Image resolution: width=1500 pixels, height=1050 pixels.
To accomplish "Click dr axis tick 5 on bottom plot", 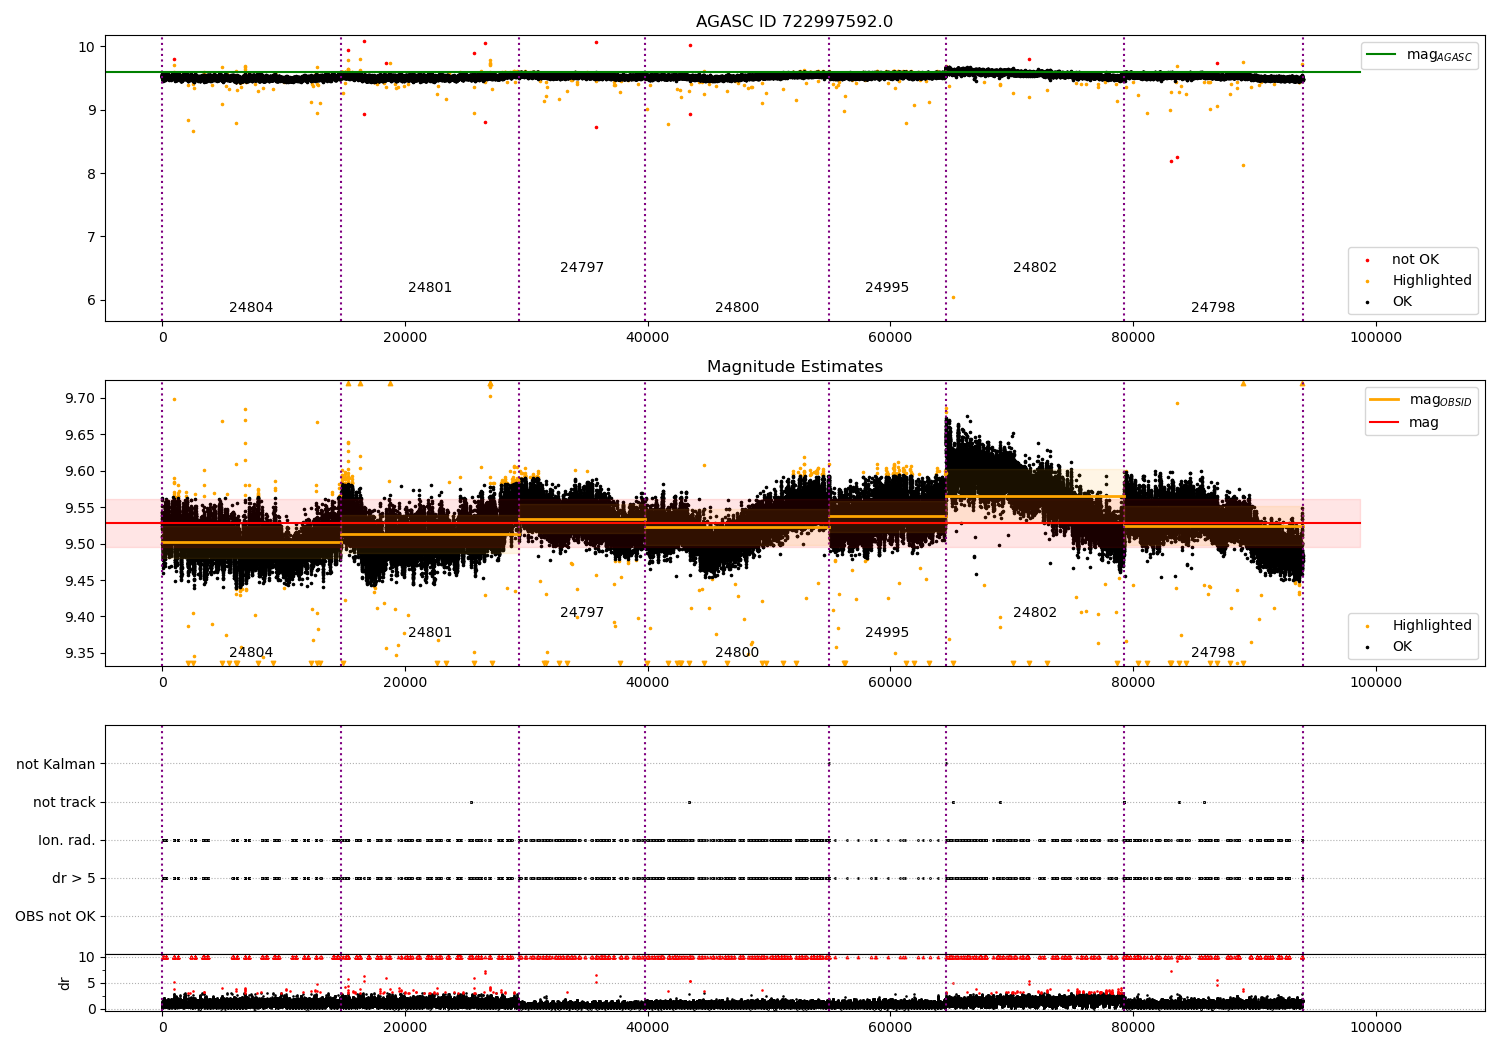I will pyautogui.click(x=92, y=983).
